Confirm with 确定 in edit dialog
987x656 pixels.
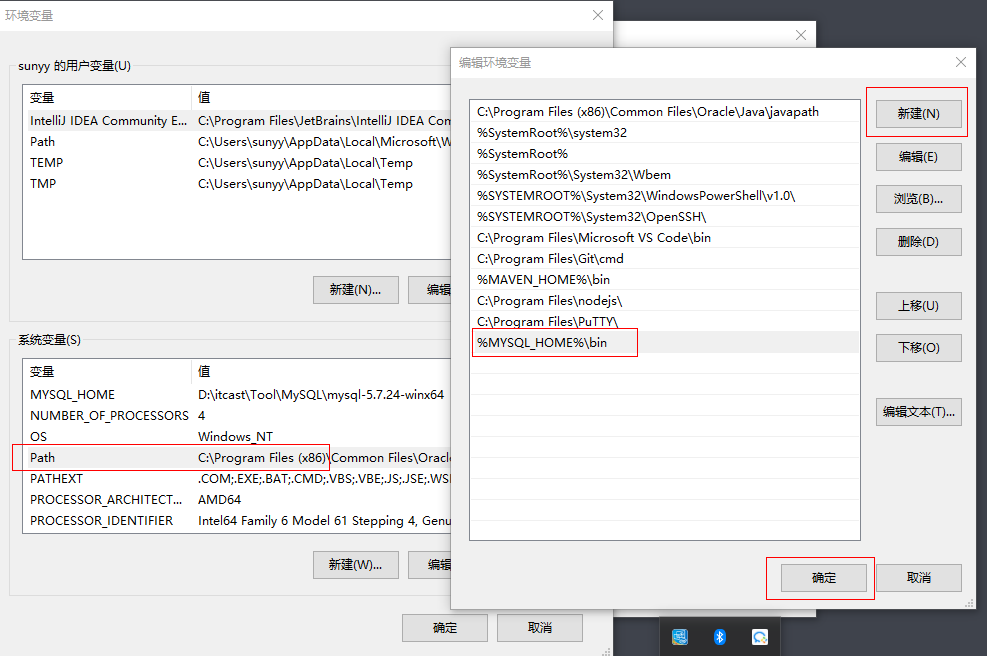(x=823, y=578)
